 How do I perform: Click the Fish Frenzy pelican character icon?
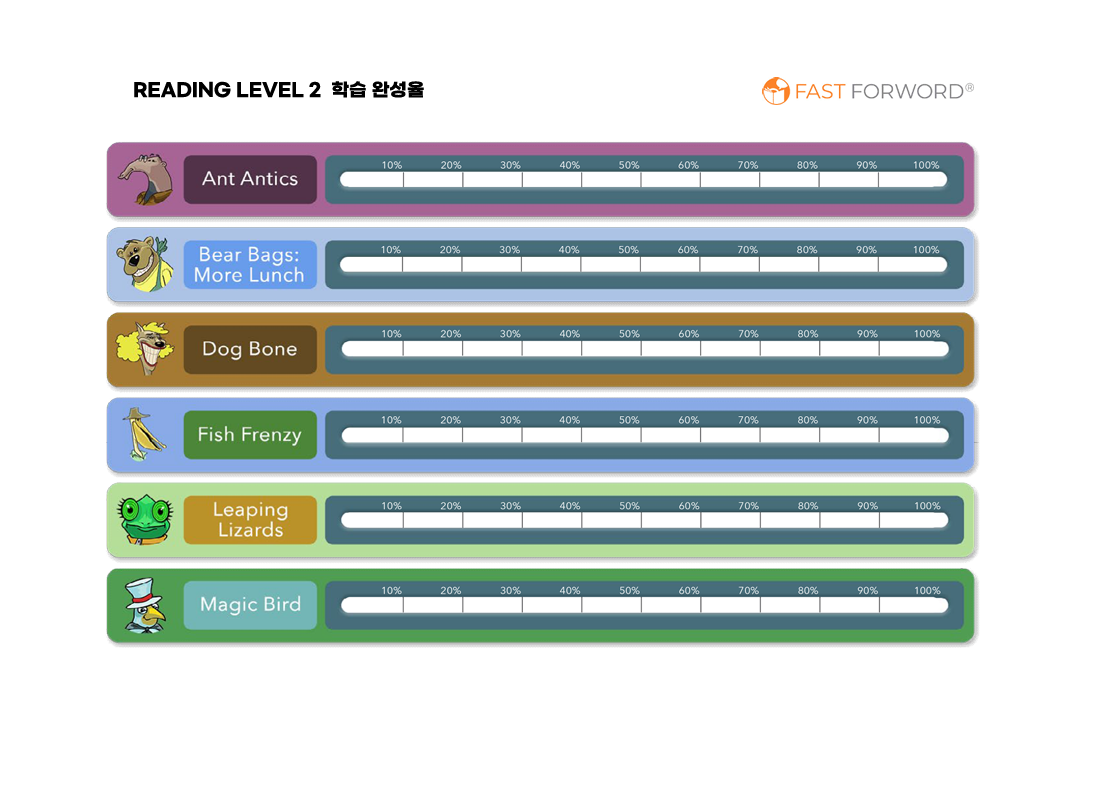click(145, 434)
